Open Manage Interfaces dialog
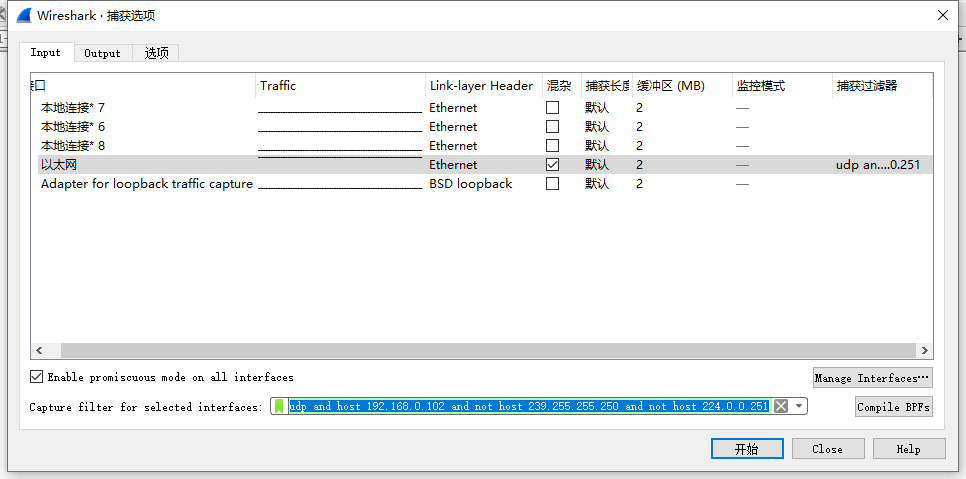 [872, 378]
